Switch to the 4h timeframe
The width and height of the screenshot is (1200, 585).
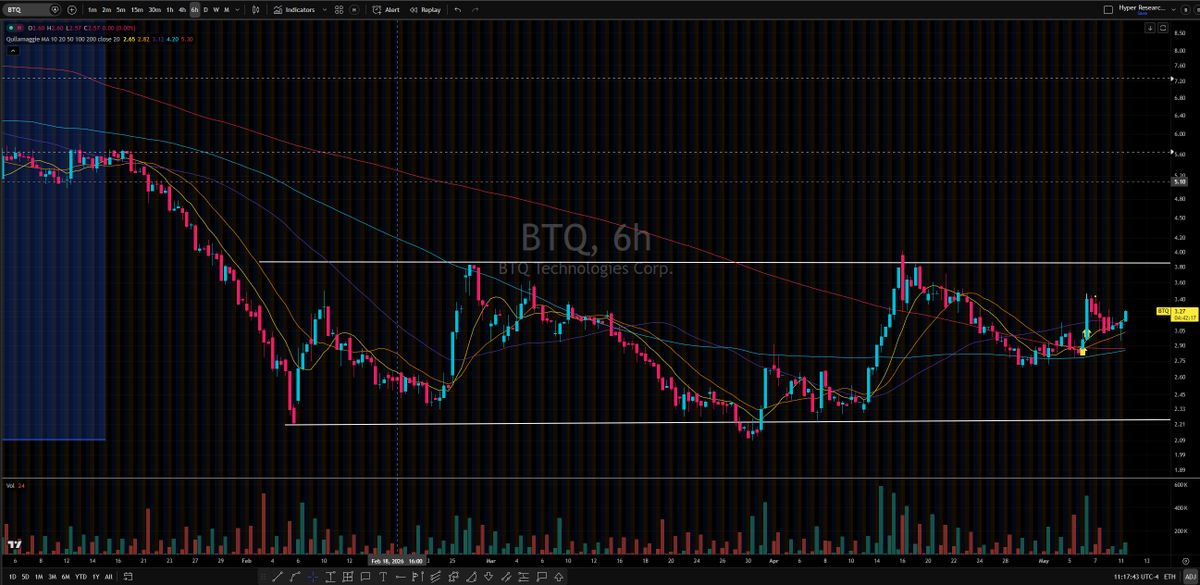point(182,9)
